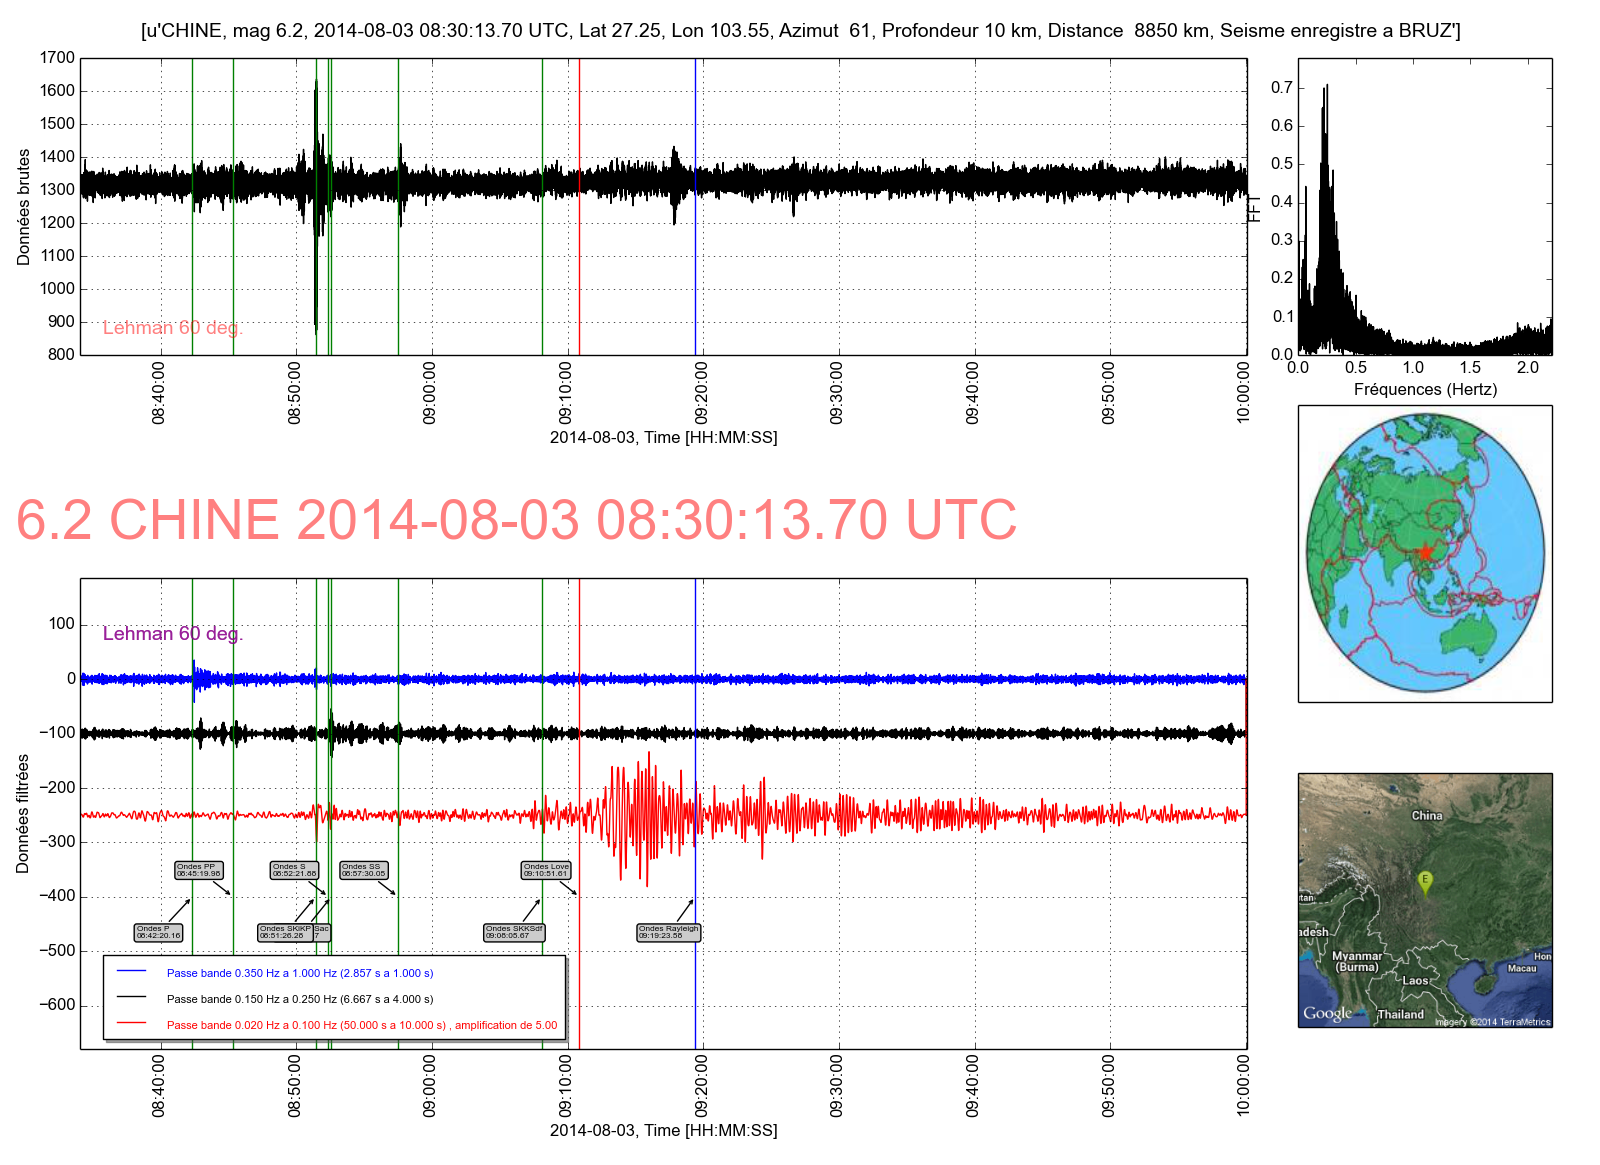
Task: Click the Ondes Love annotation box
Action: (x=547, y=871)
